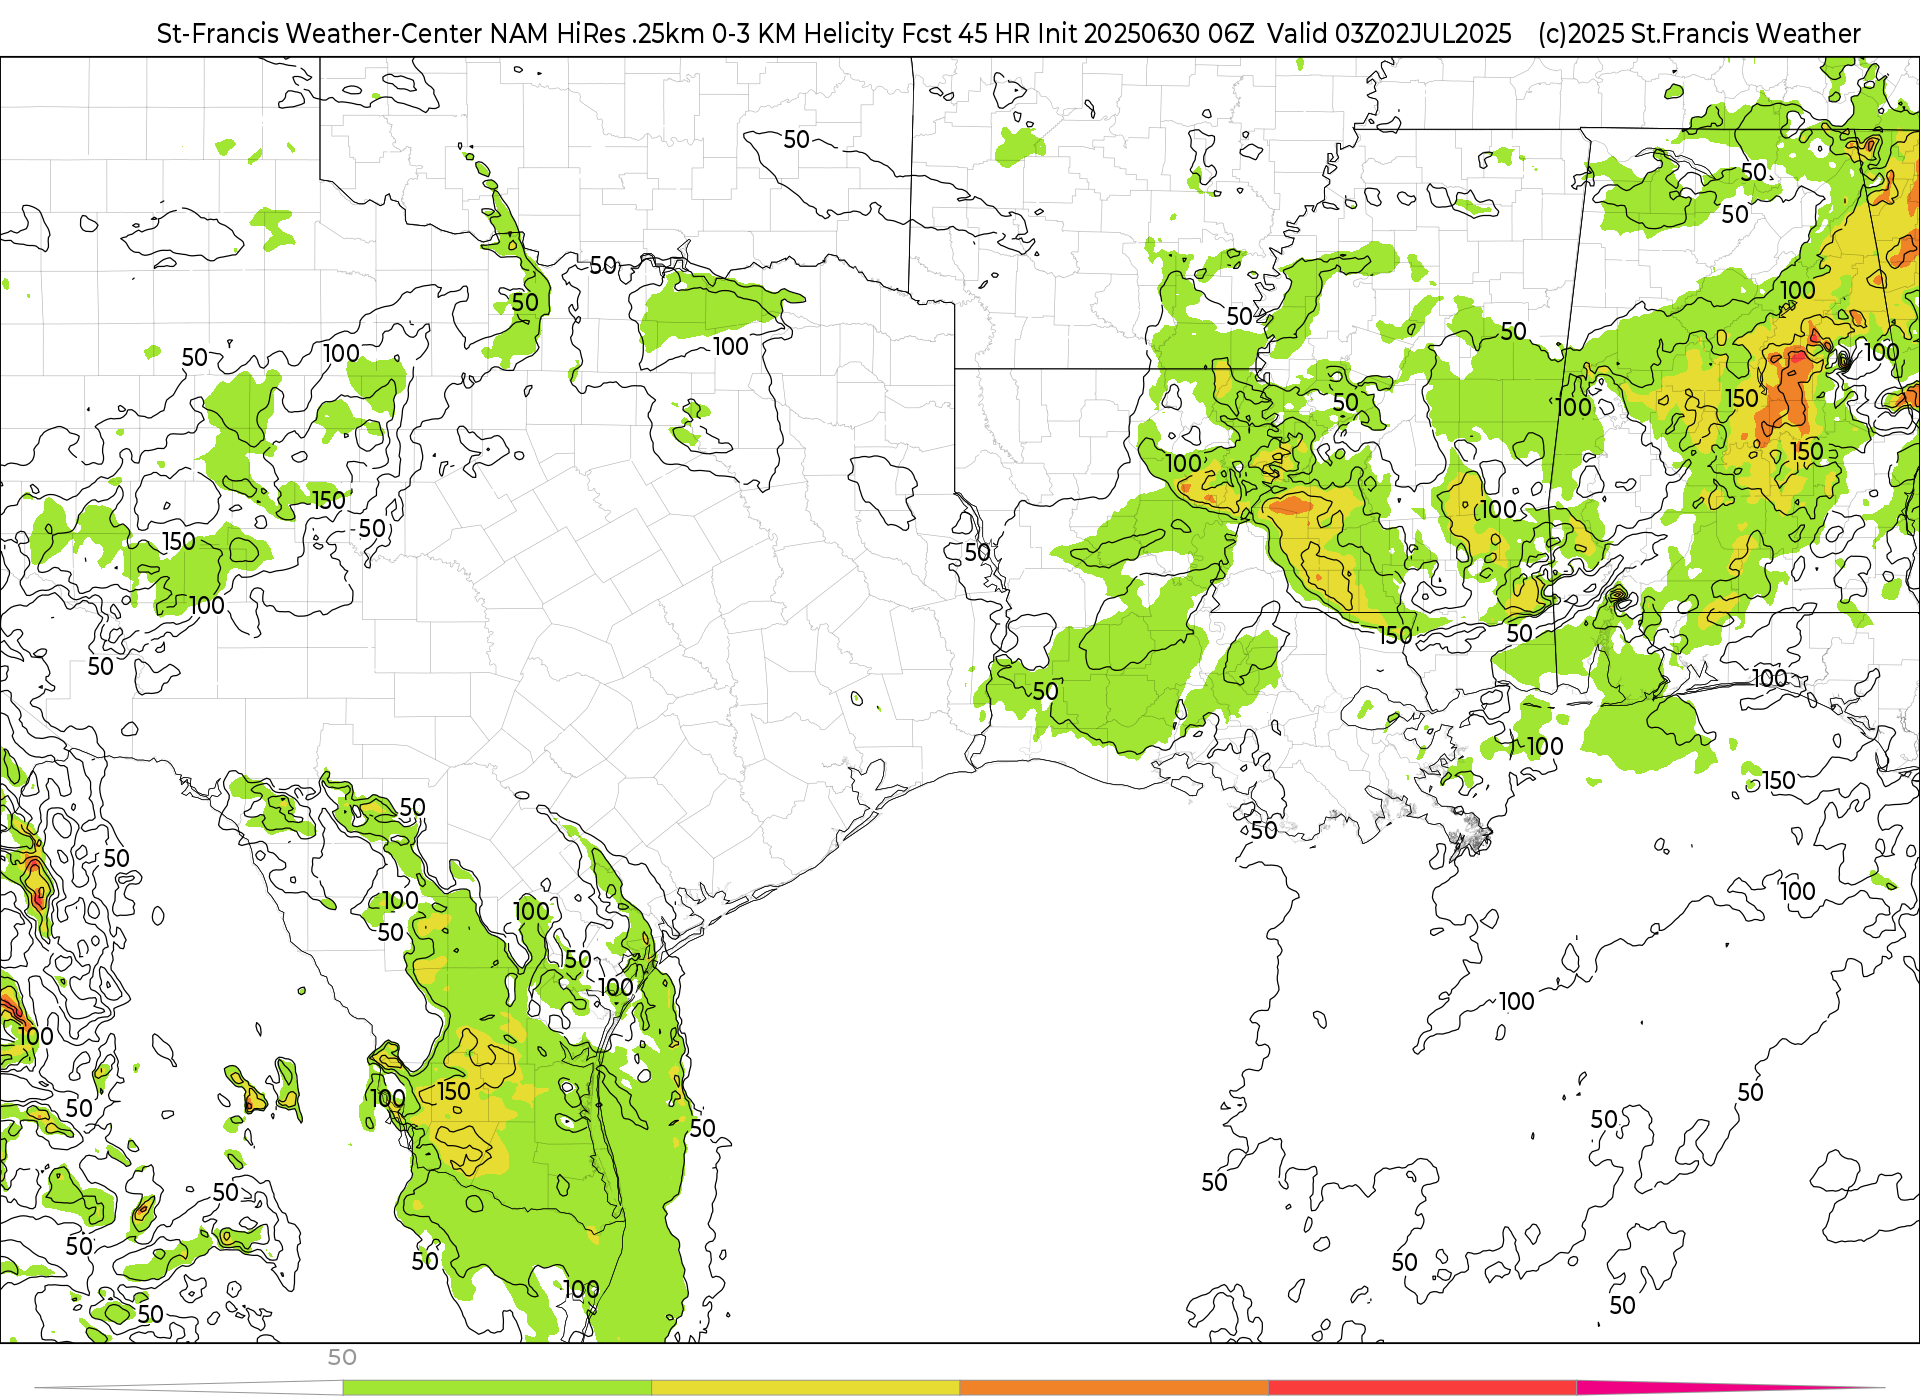Click the magenta arrow end of color bar
This screenshot has height=1400, width=1920.
click(x=1730, y=1388)
